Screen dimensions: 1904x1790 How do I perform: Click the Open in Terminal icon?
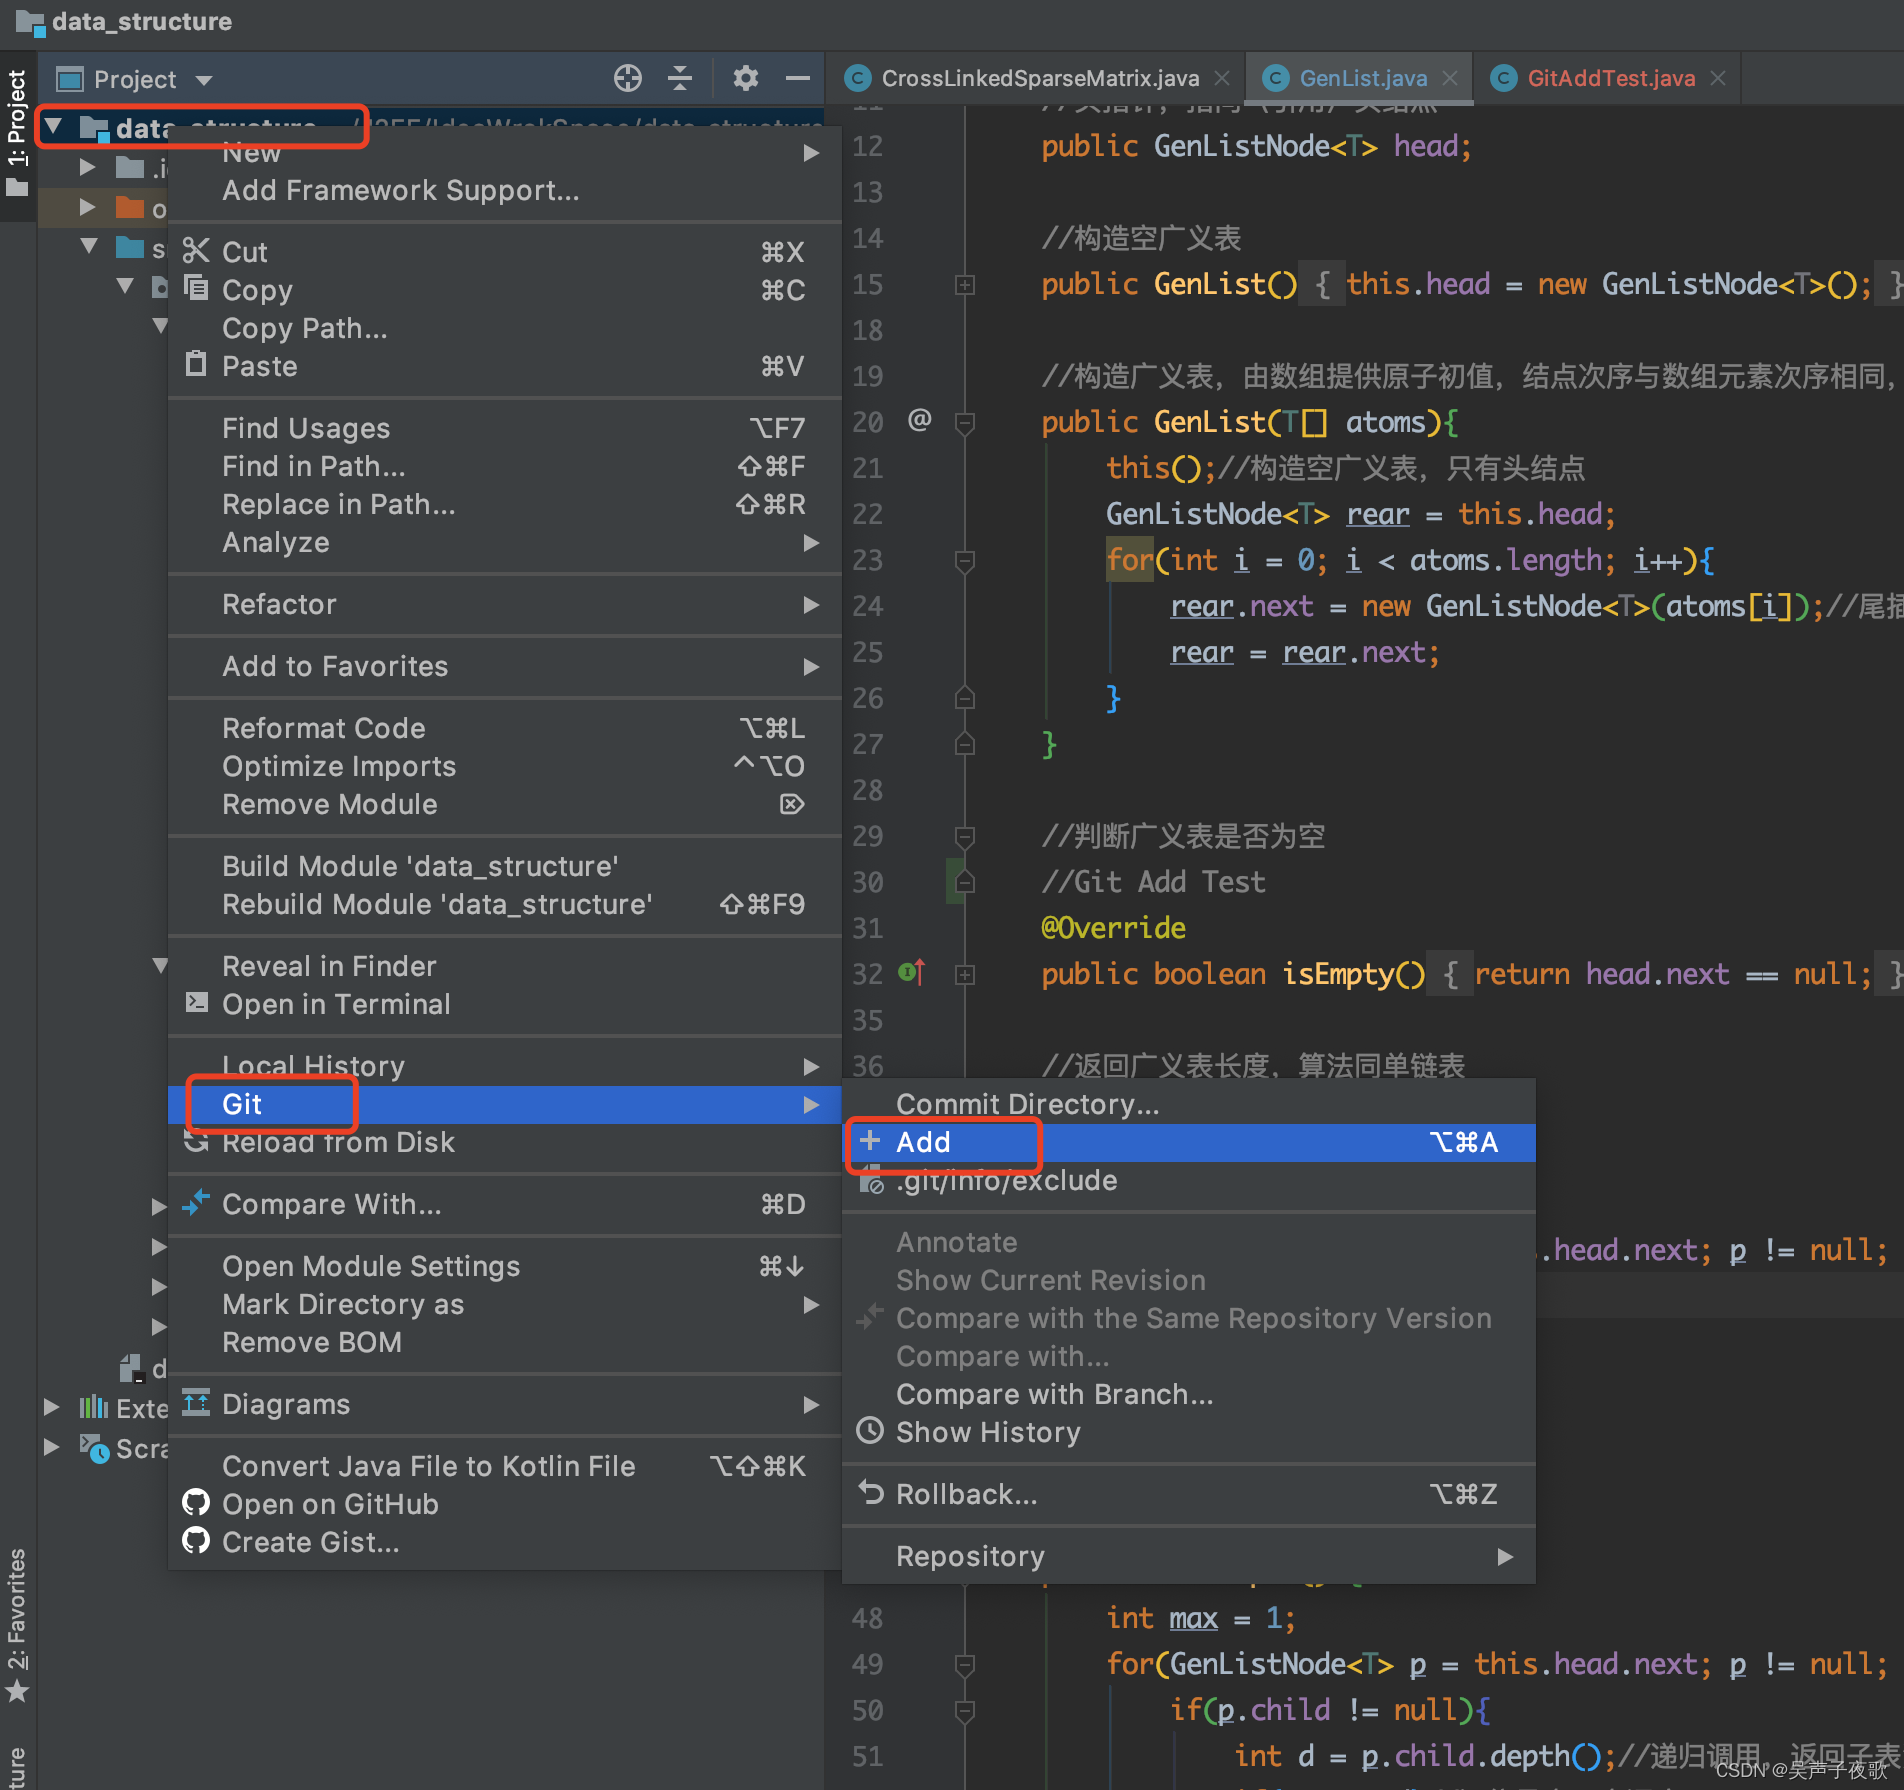197,1002
